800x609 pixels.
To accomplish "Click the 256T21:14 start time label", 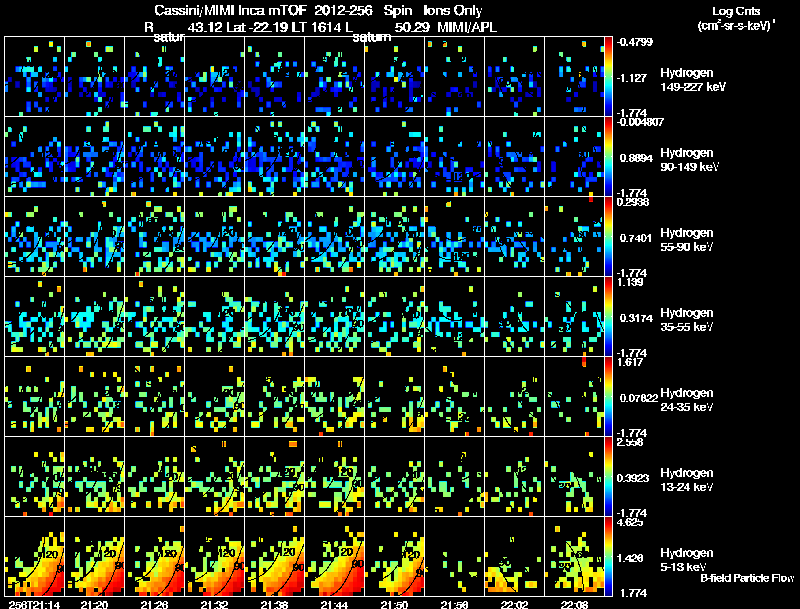I will coord(35,604).
